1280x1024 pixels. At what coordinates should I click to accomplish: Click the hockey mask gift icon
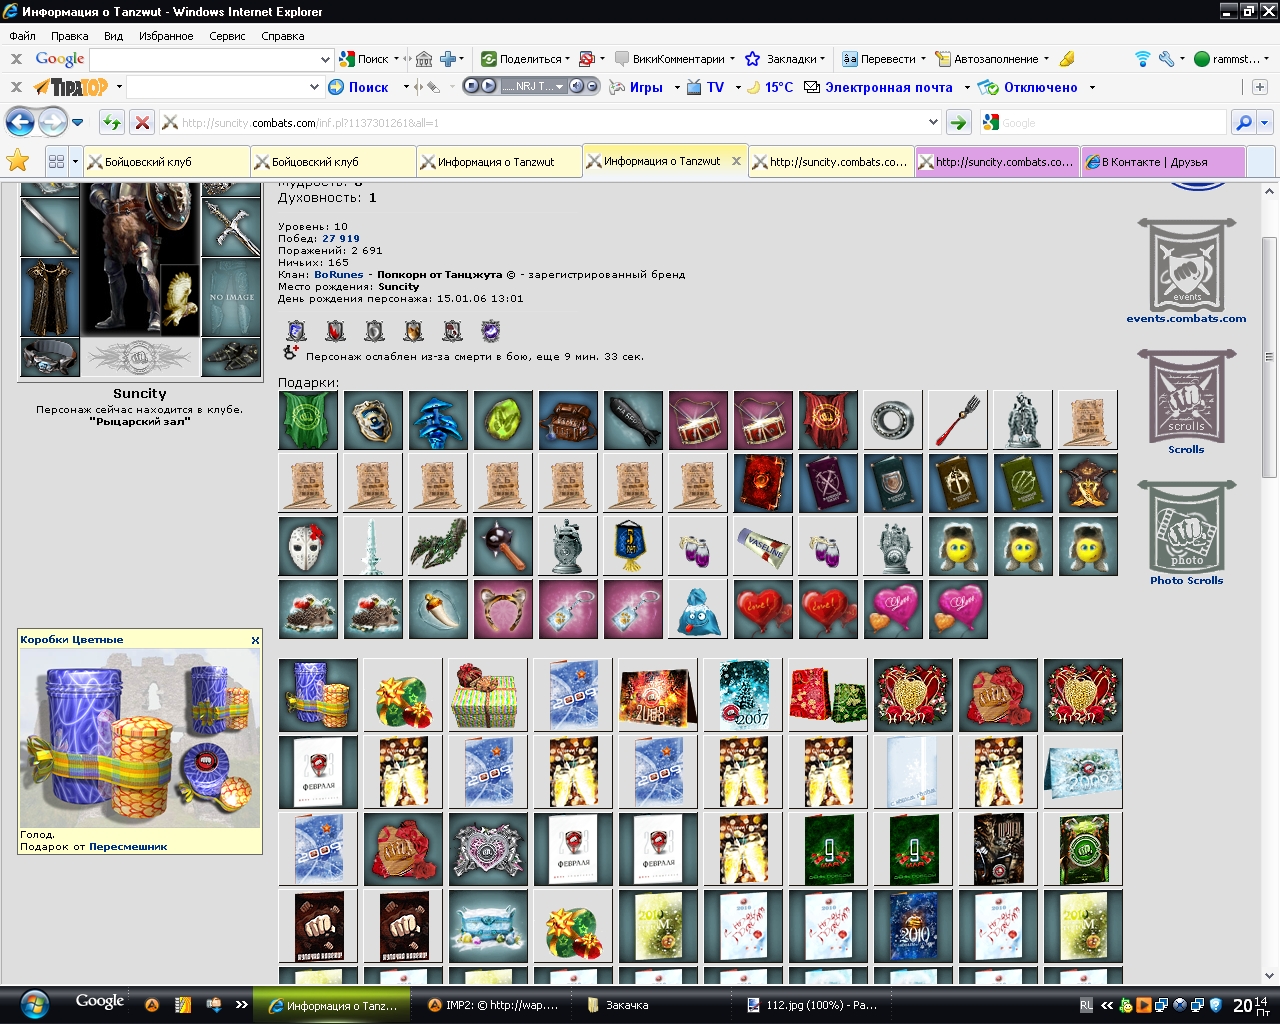click(x=308, y=546)
